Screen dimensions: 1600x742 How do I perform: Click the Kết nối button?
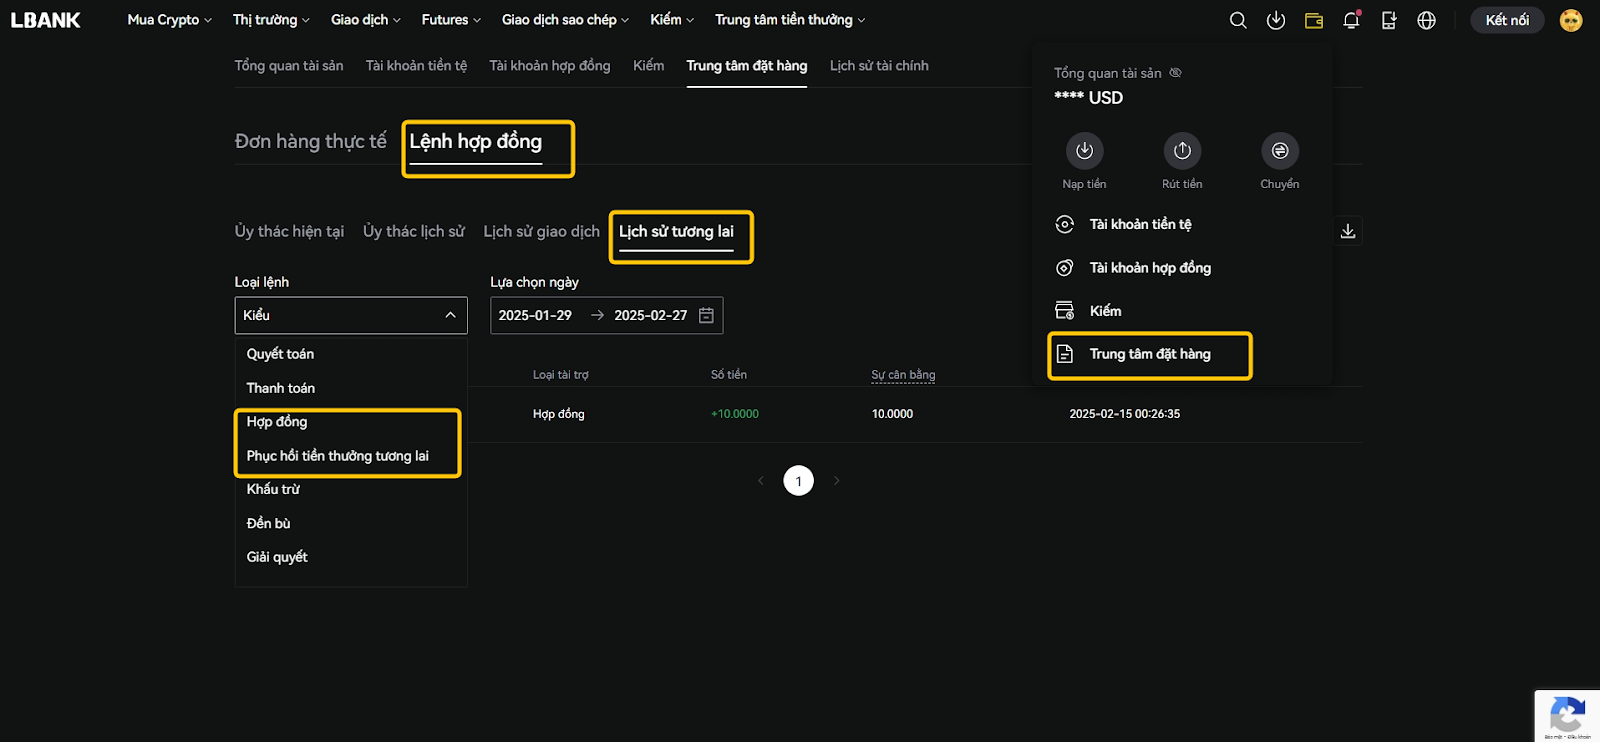[x=1506, y=20]
